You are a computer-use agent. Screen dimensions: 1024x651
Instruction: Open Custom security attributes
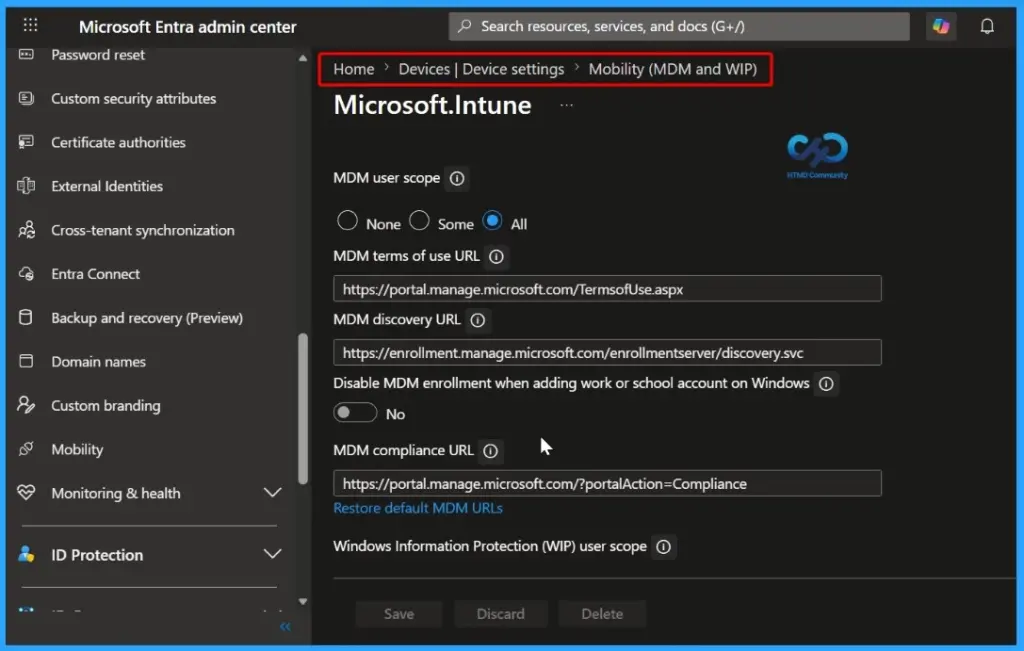click(134, 99)
